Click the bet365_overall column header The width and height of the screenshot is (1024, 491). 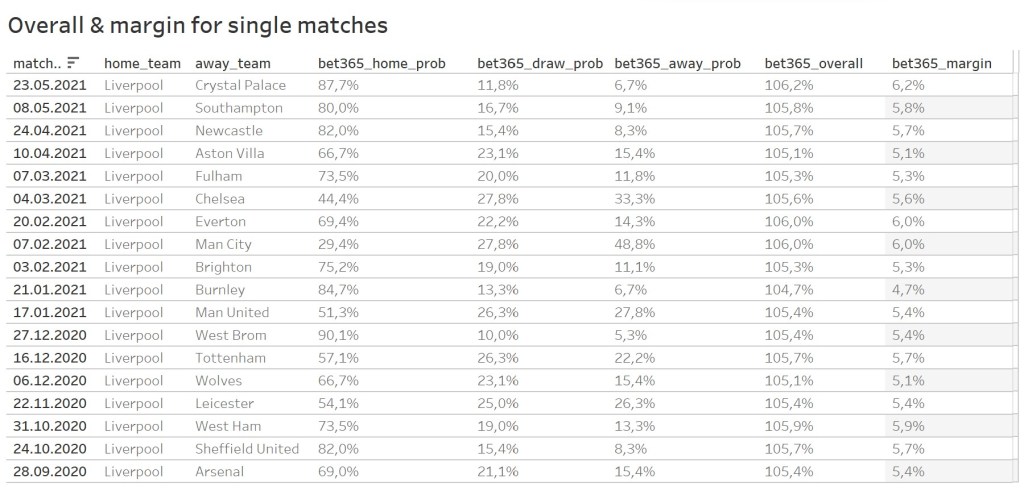[813, 63]
